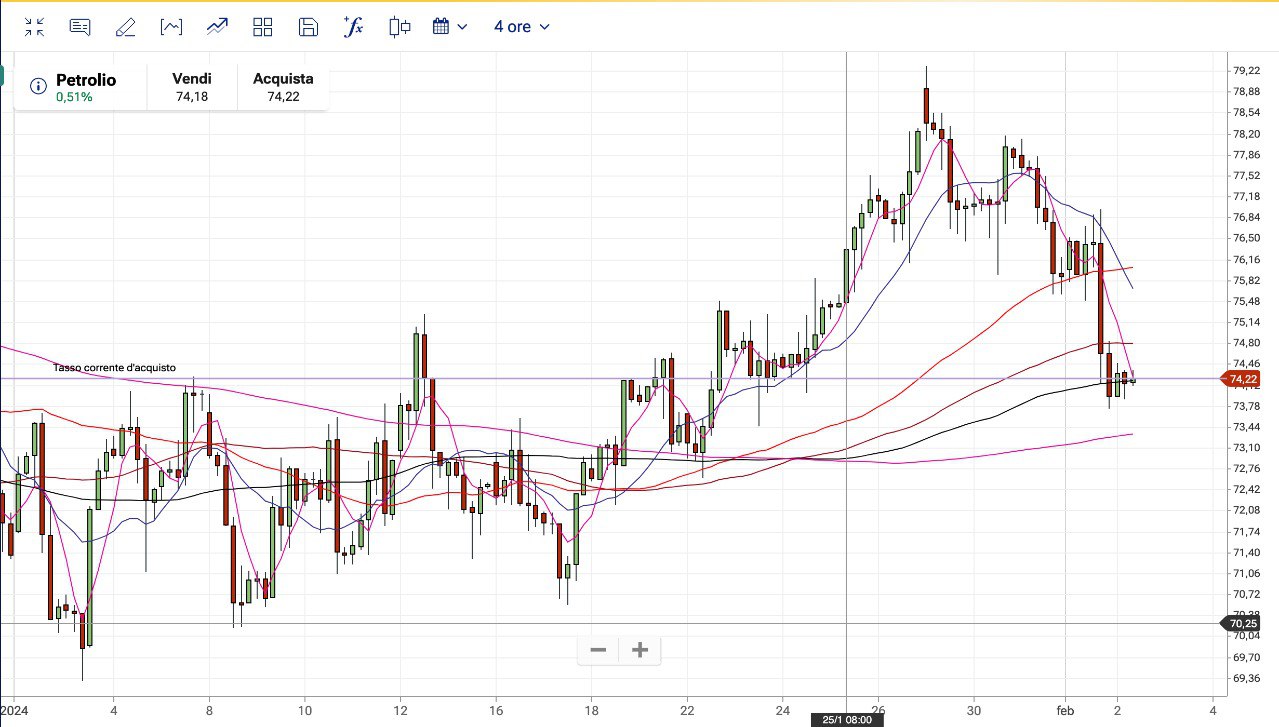Click the 79,22 price axis label
The height and width of the screenshot is (727, 1279).
tap(1246, 70)
